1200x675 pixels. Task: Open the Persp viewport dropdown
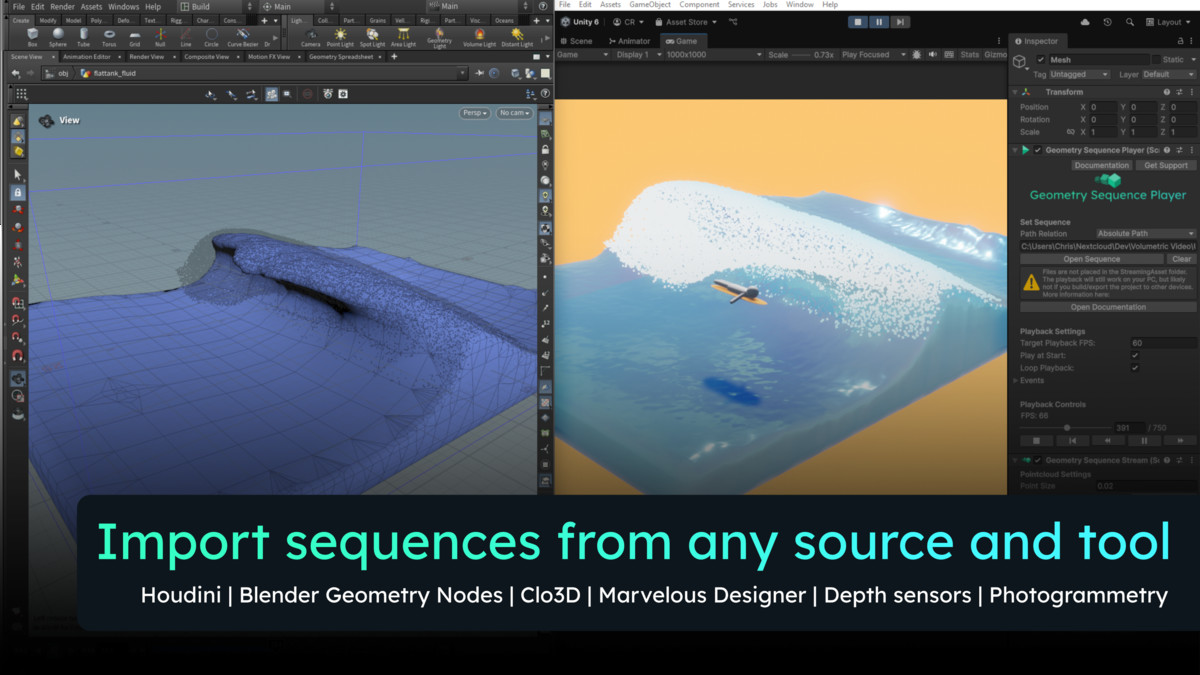click(475, 113)
